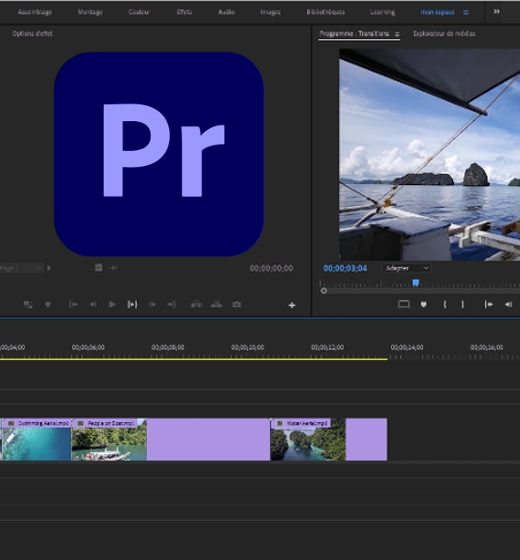Image resolution: width=520 pixels, height=560 pixels.
Task: Open the Couleur workspace tab
Action: [x=139, y=12]
